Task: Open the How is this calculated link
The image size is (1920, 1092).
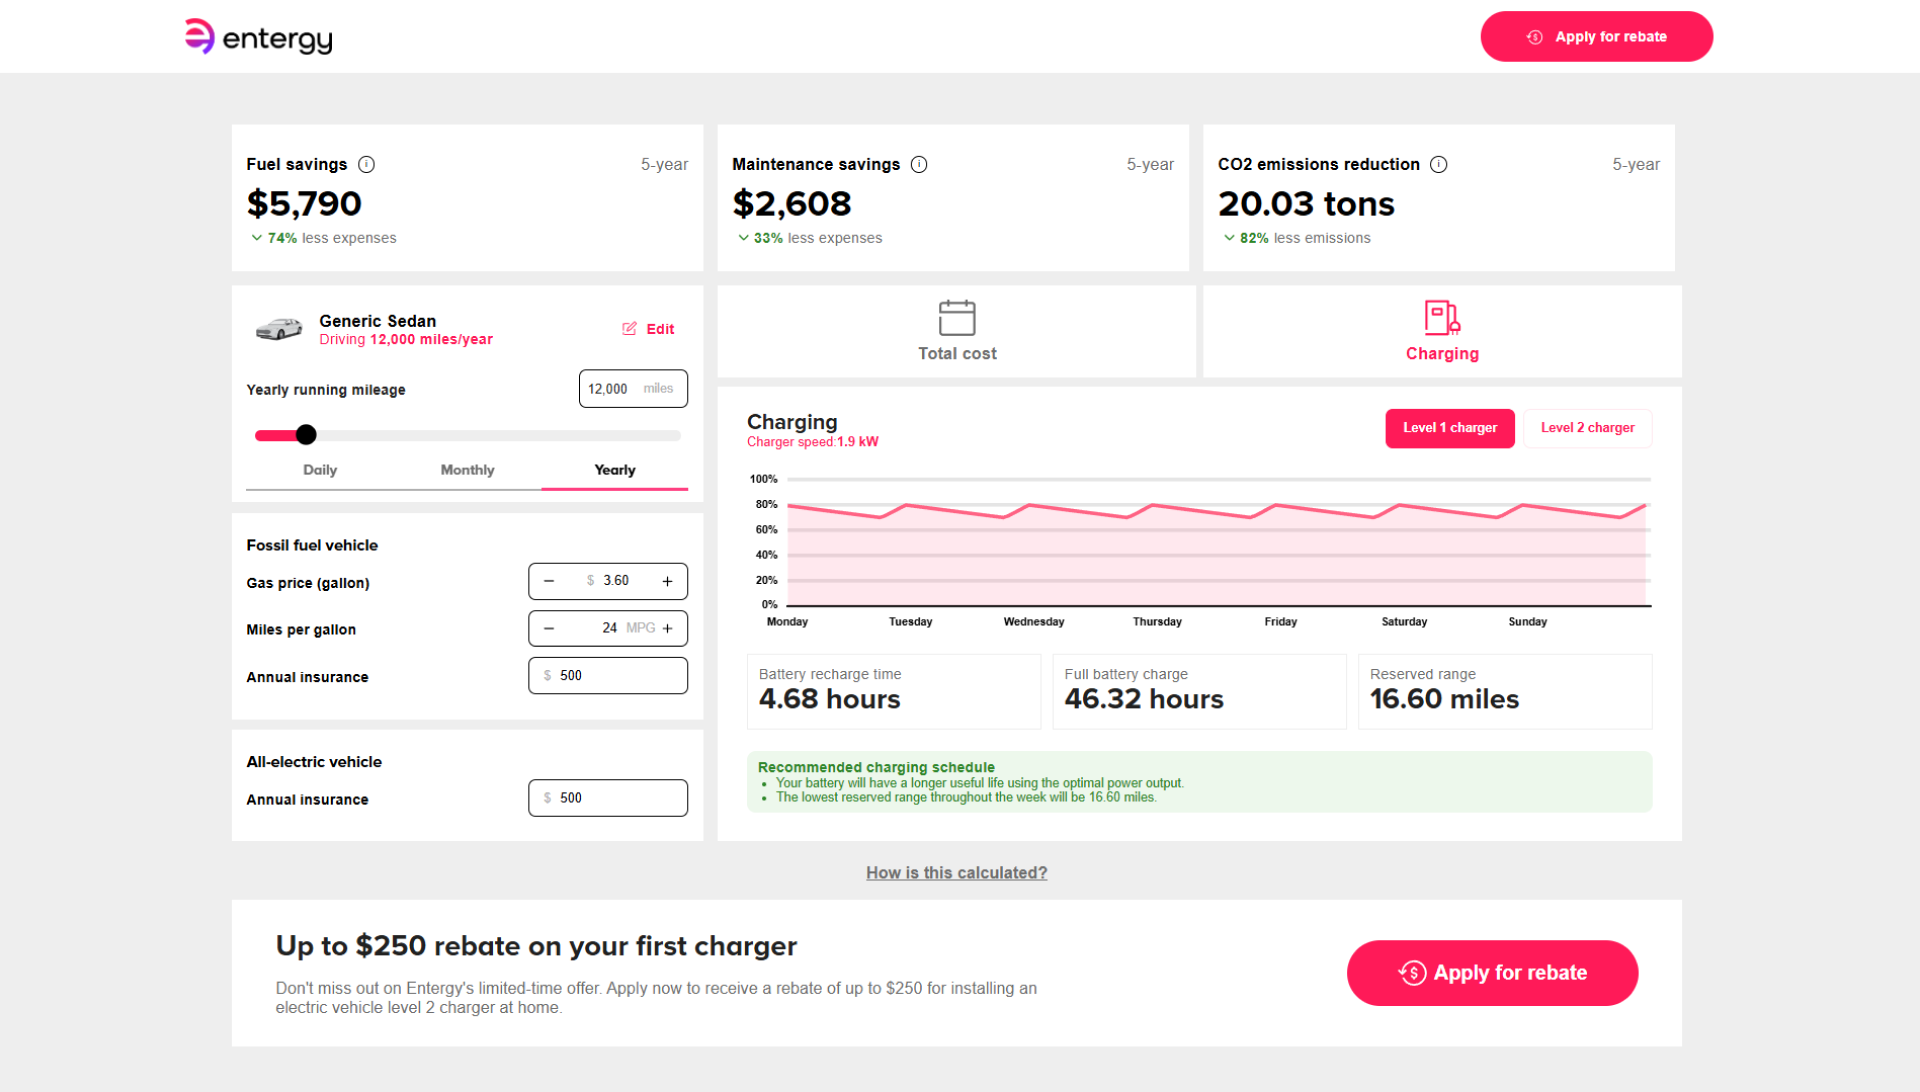Action: click(x=956, y=873)
